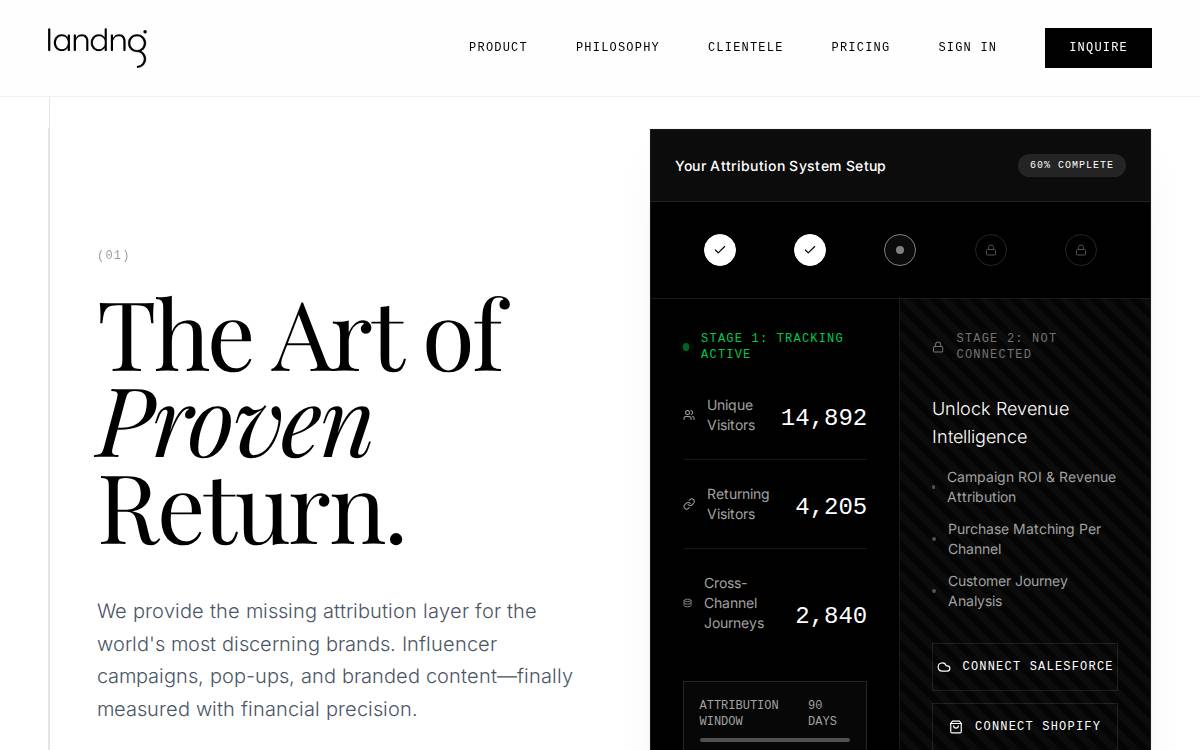Adjust the Attribution Window slider

775,740
